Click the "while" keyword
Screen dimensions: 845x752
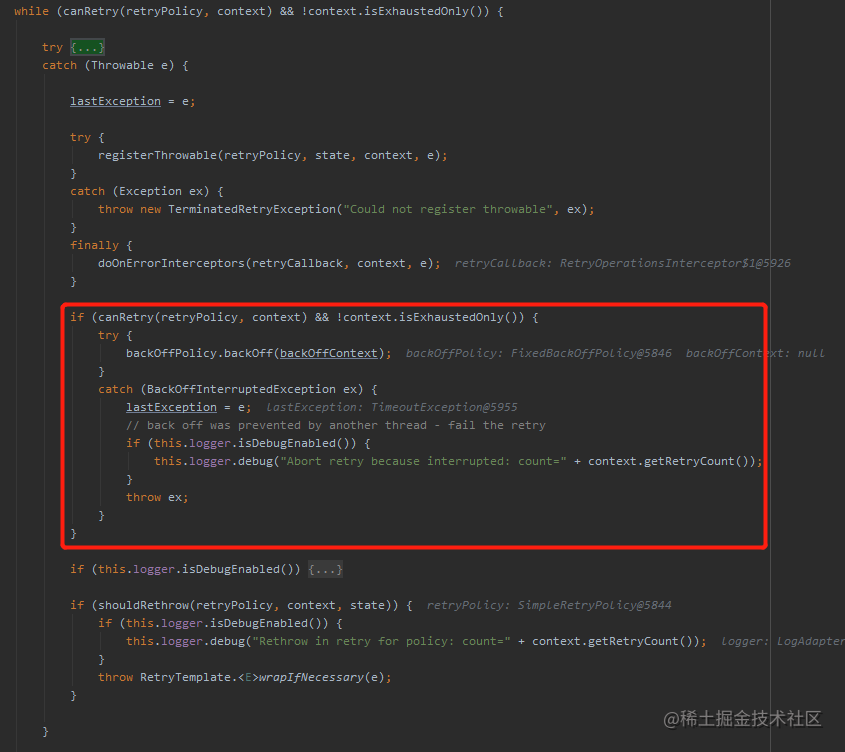pyautogui.click(x=31, y=11)
